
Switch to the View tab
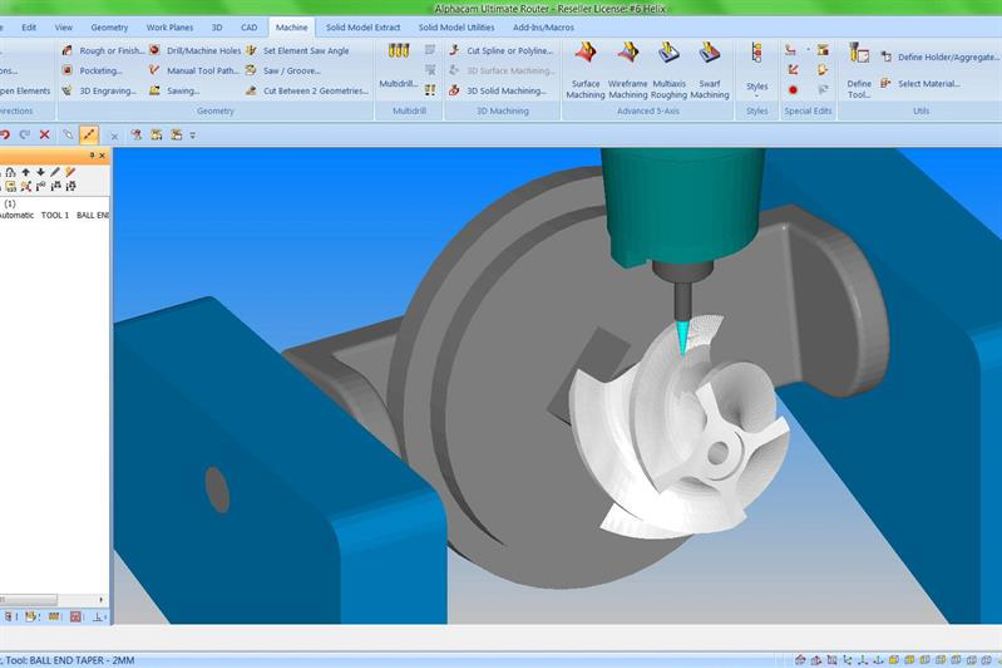(63, 27)
